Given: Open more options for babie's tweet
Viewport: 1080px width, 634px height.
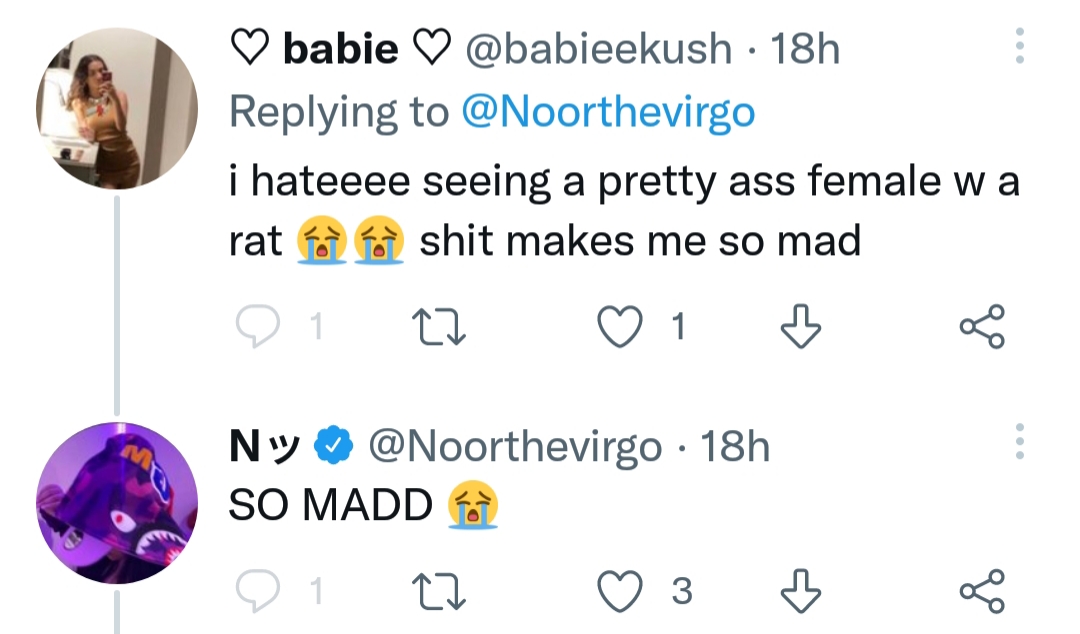Looking at the screenshot, I should [1020, 46].
